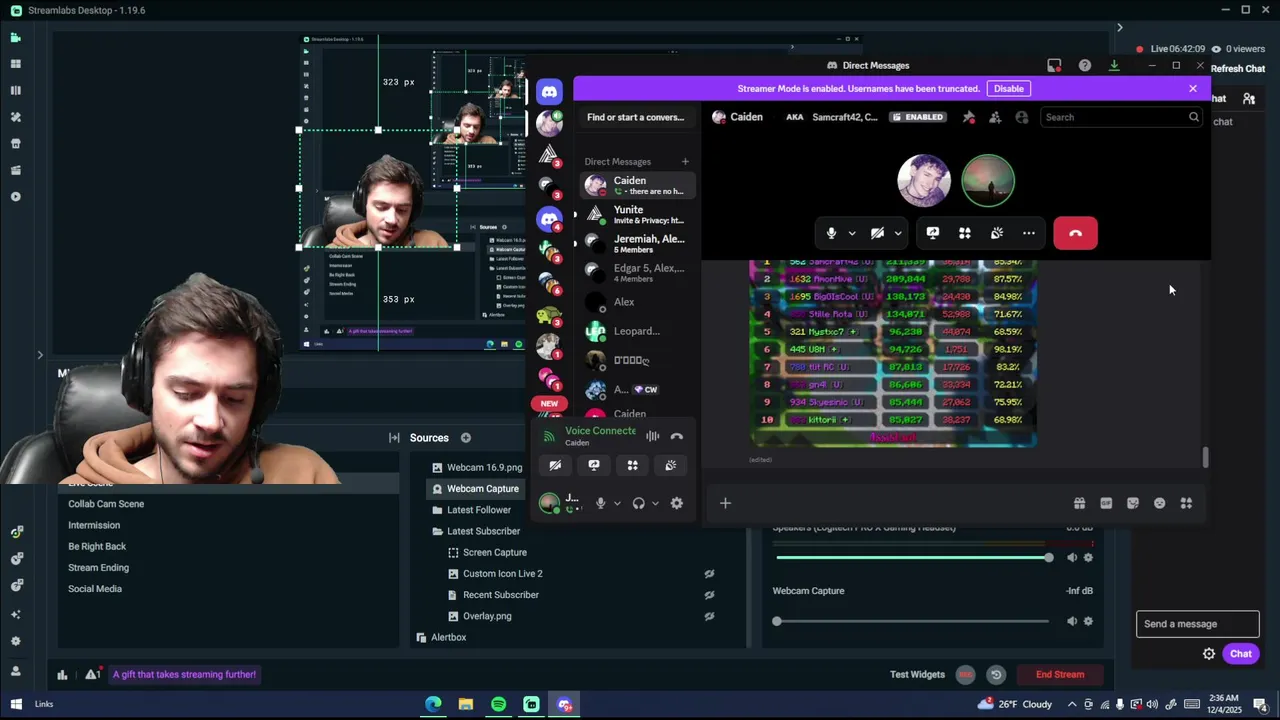Add a new source with plus icon

pyautogui.click(x=466, y=438)
